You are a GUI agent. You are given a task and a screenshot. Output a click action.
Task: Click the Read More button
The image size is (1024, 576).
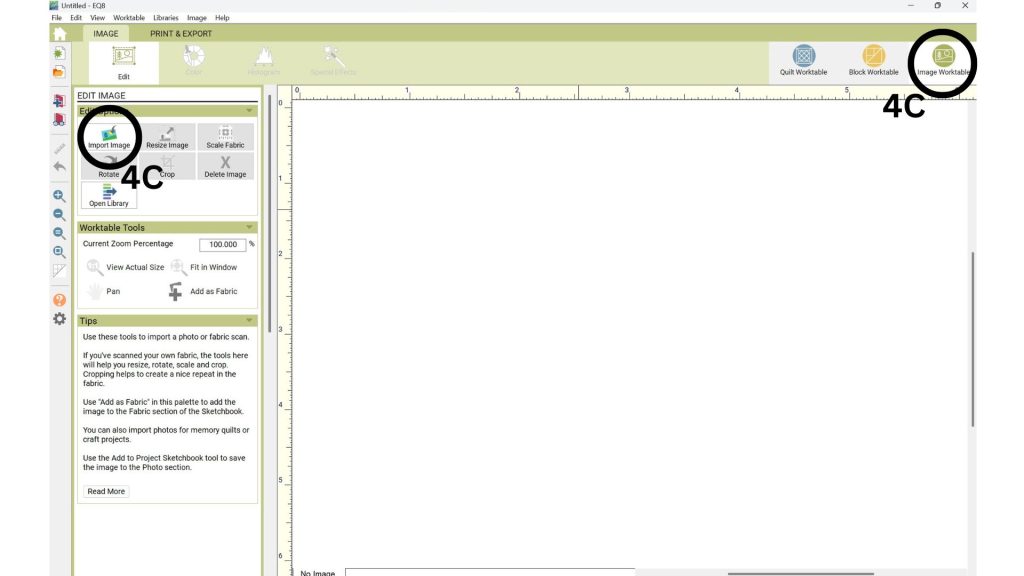[x=106, y=491]
